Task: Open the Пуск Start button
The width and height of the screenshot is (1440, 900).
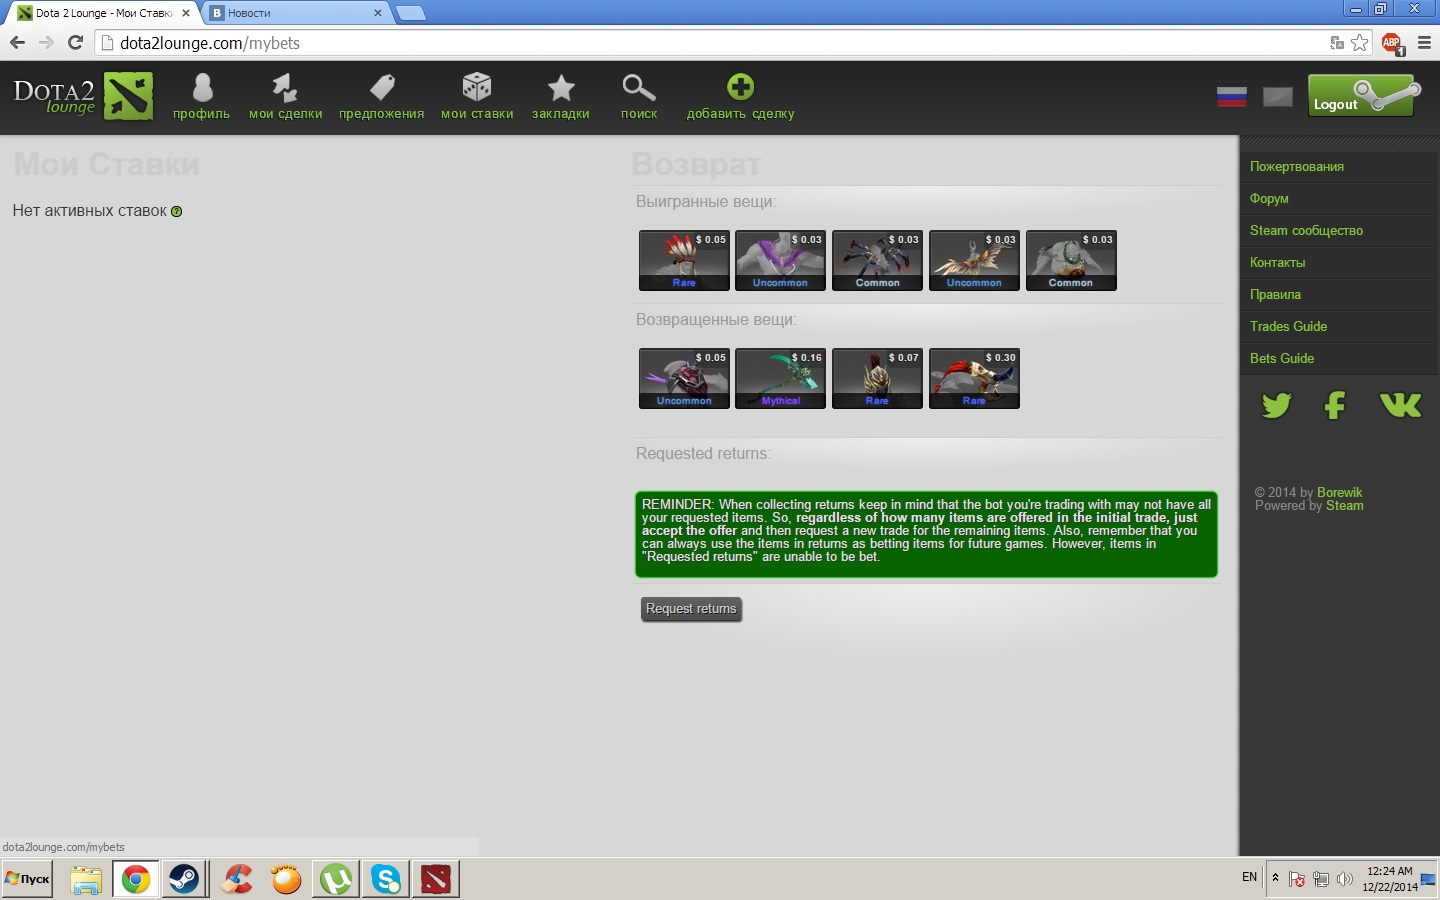Action: (28, 879)
